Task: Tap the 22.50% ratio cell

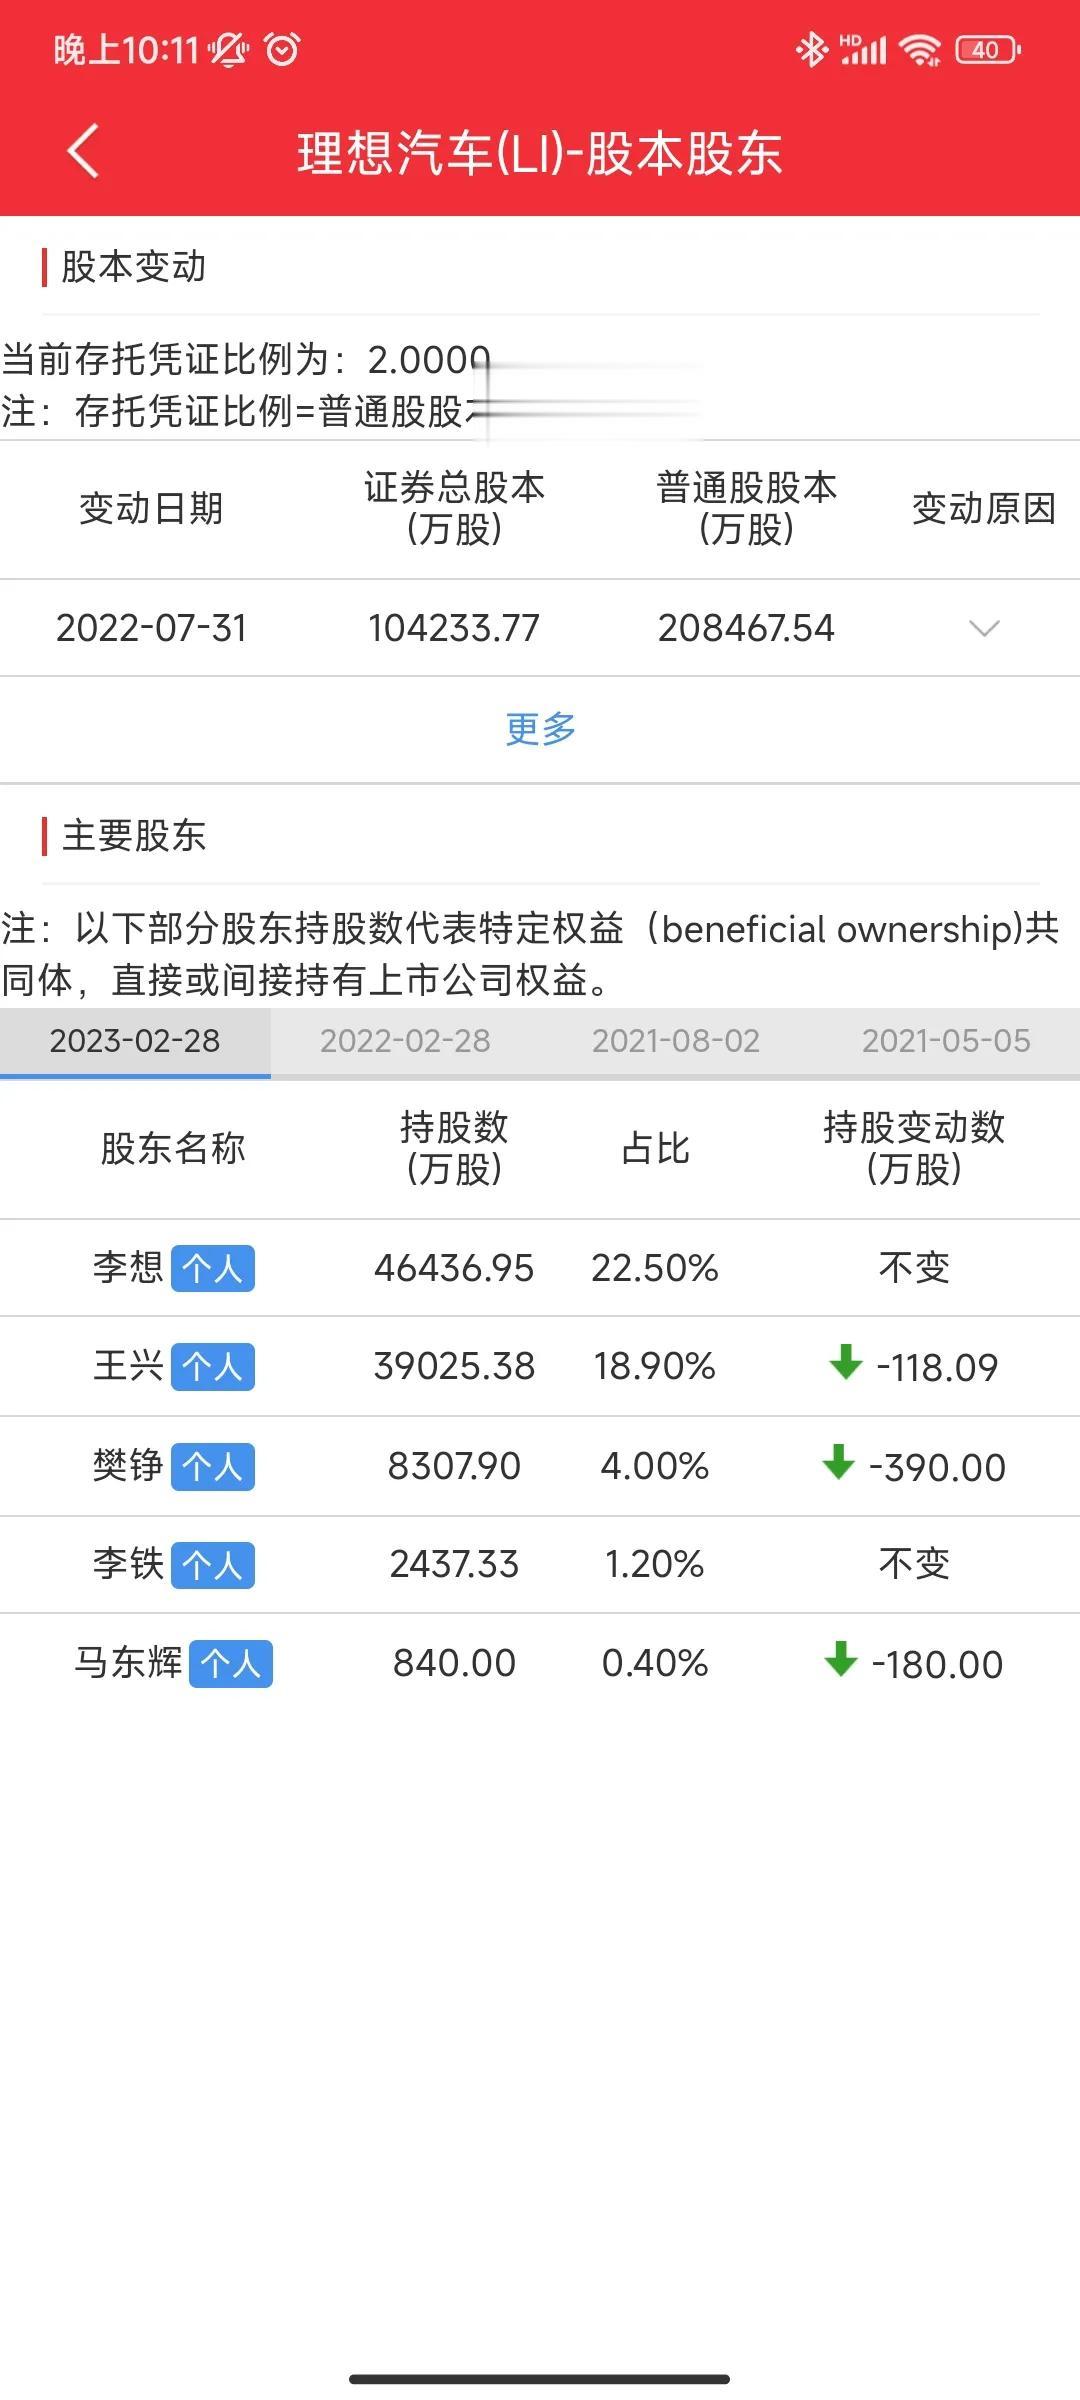Action: 655,1268
